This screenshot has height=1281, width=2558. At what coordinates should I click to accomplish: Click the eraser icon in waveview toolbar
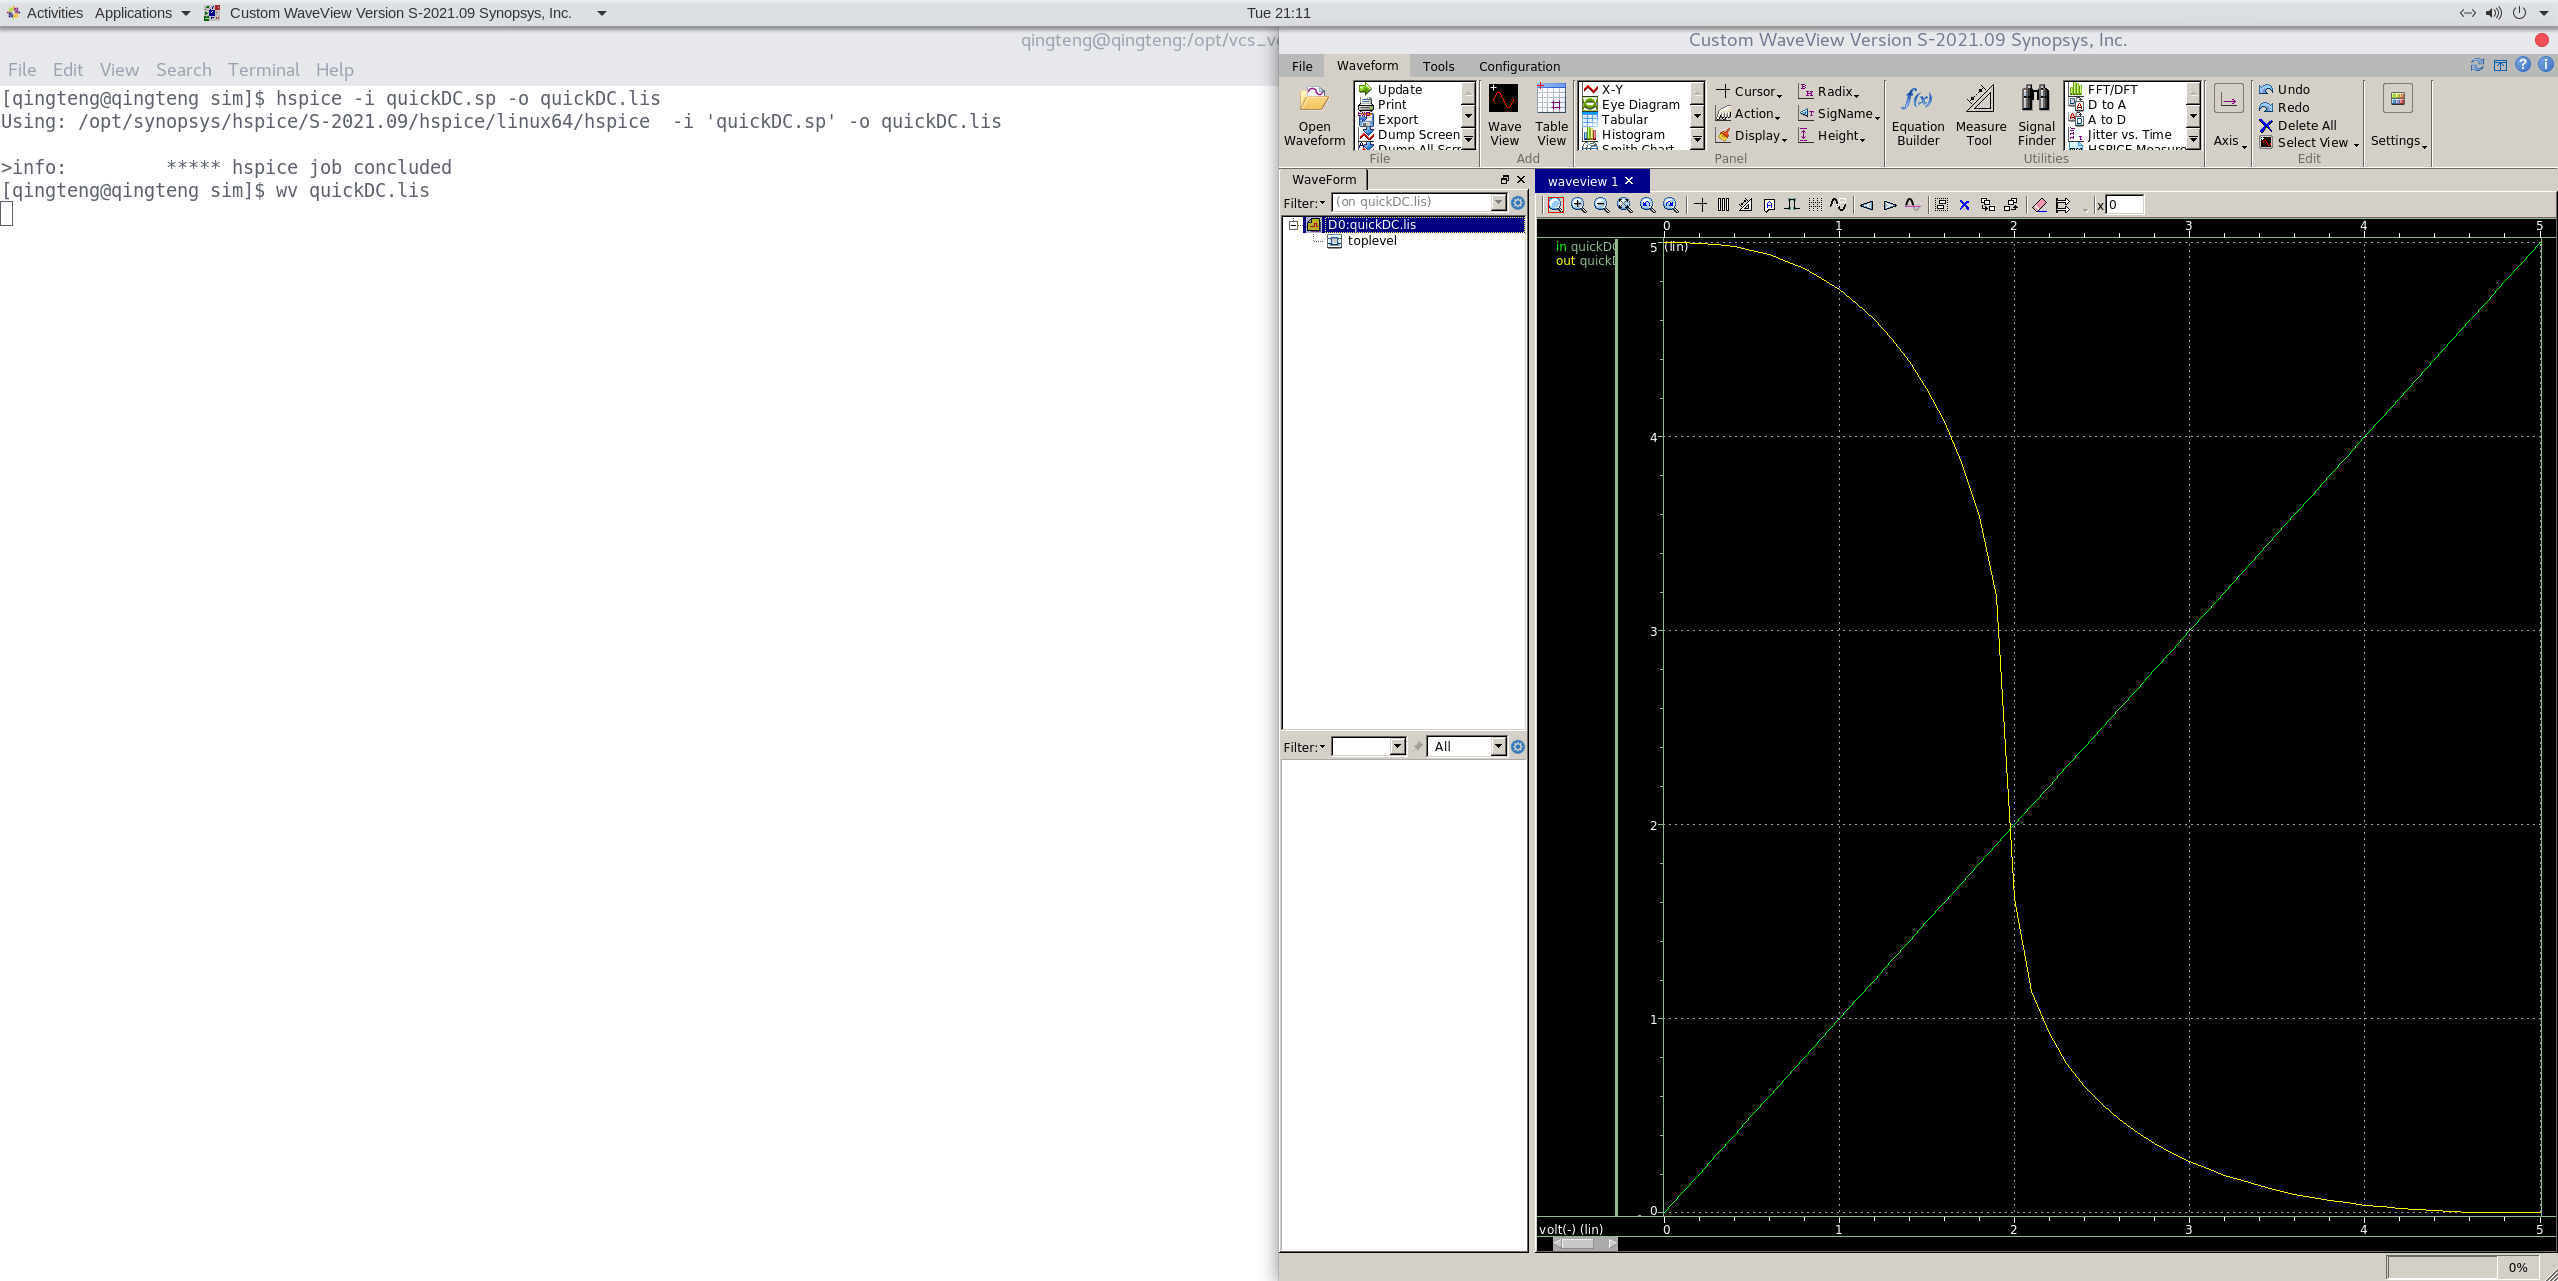click(2039, 205)
